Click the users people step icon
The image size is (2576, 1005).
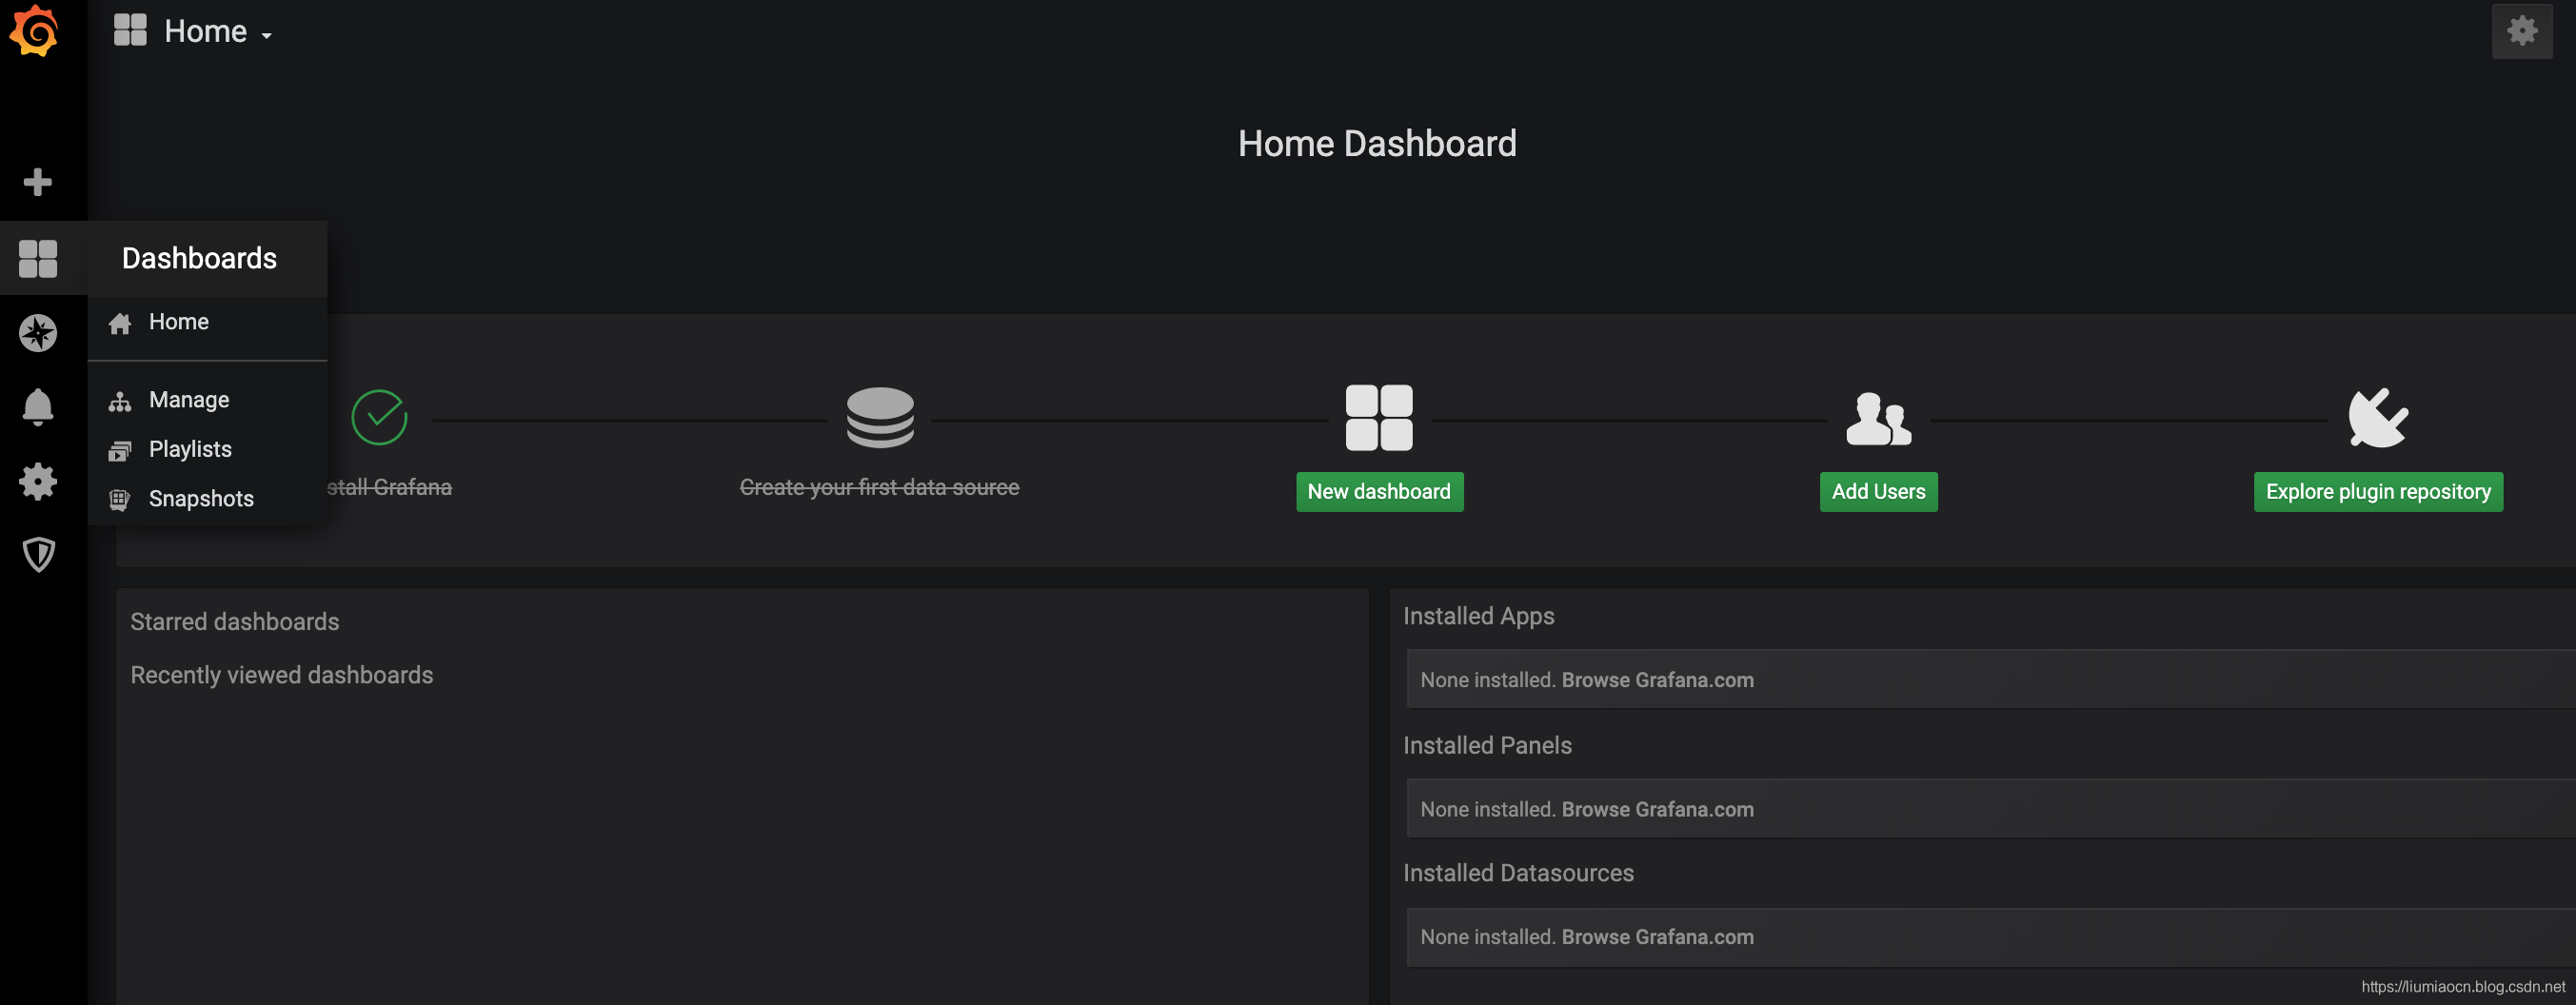[x=1878, y=418]
